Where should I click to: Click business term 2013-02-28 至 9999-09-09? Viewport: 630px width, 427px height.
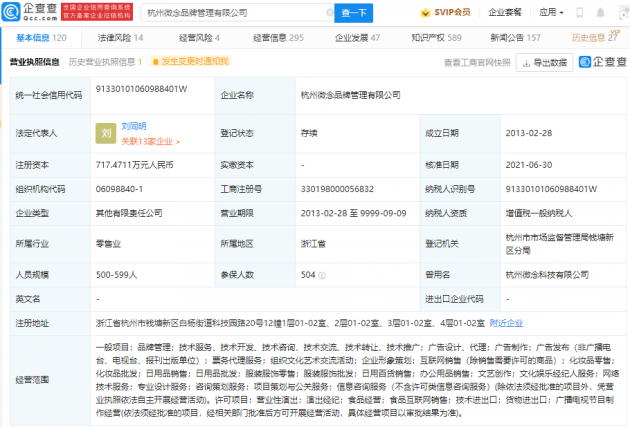[x=354, y=213]
